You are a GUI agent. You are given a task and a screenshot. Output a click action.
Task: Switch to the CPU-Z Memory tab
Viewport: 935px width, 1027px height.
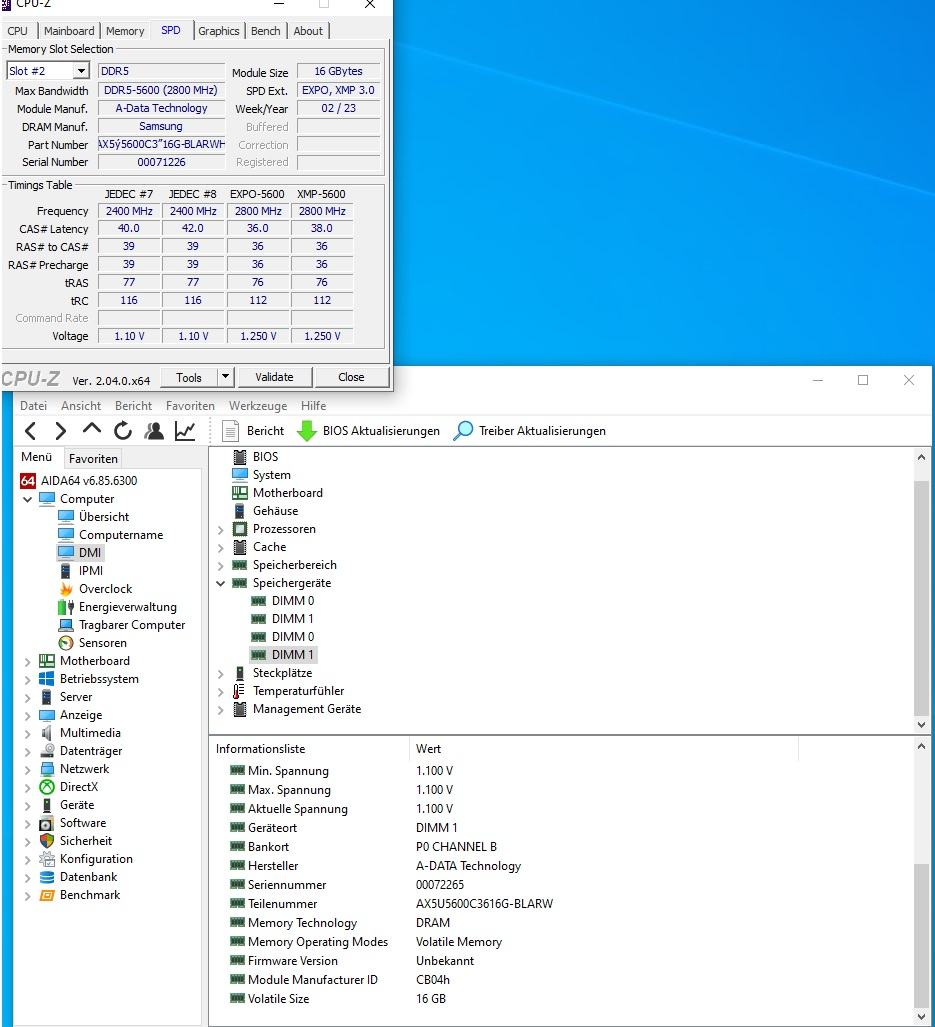[124, 31]
